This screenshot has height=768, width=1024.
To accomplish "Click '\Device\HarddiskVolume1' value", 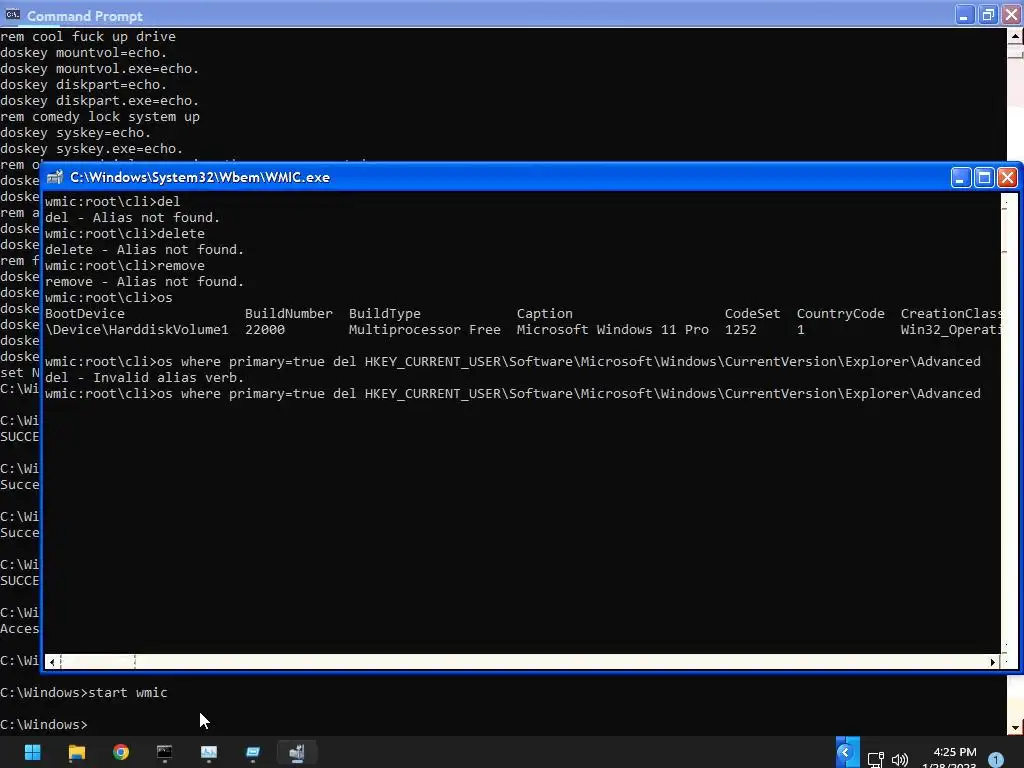I will coord(136,330).
